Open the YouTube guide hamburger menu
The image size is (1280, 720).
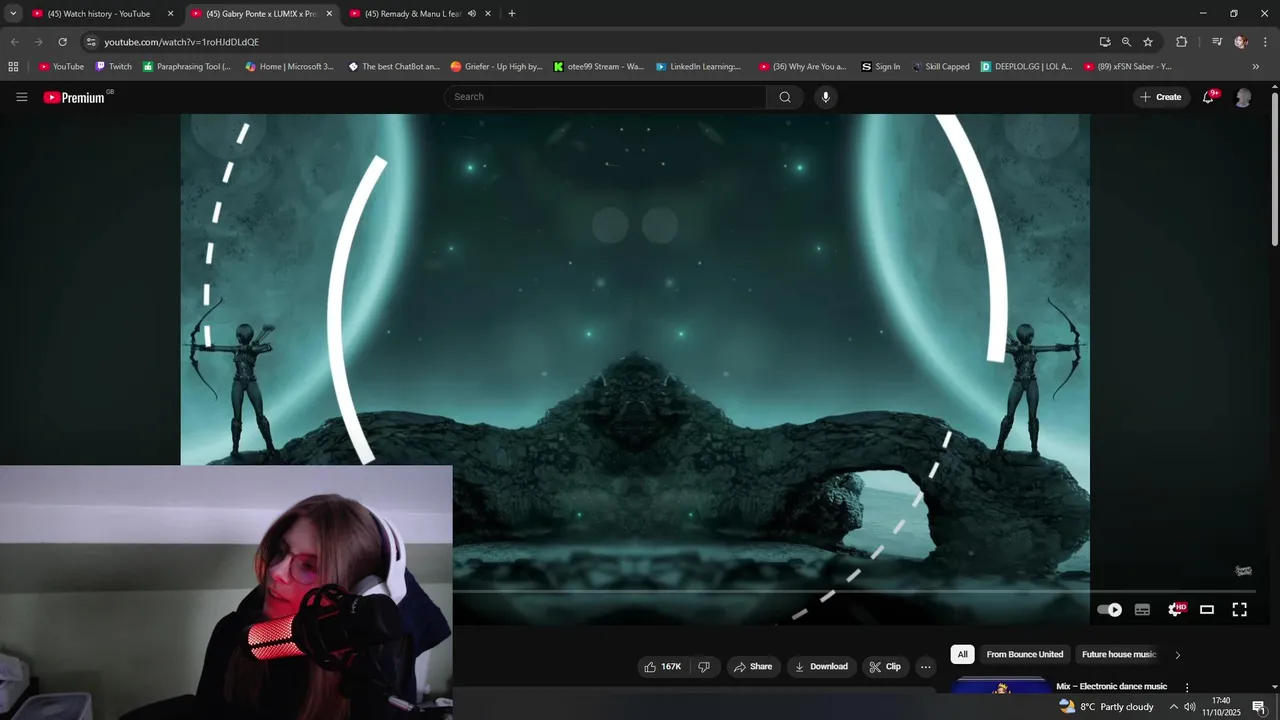(22, 97)
